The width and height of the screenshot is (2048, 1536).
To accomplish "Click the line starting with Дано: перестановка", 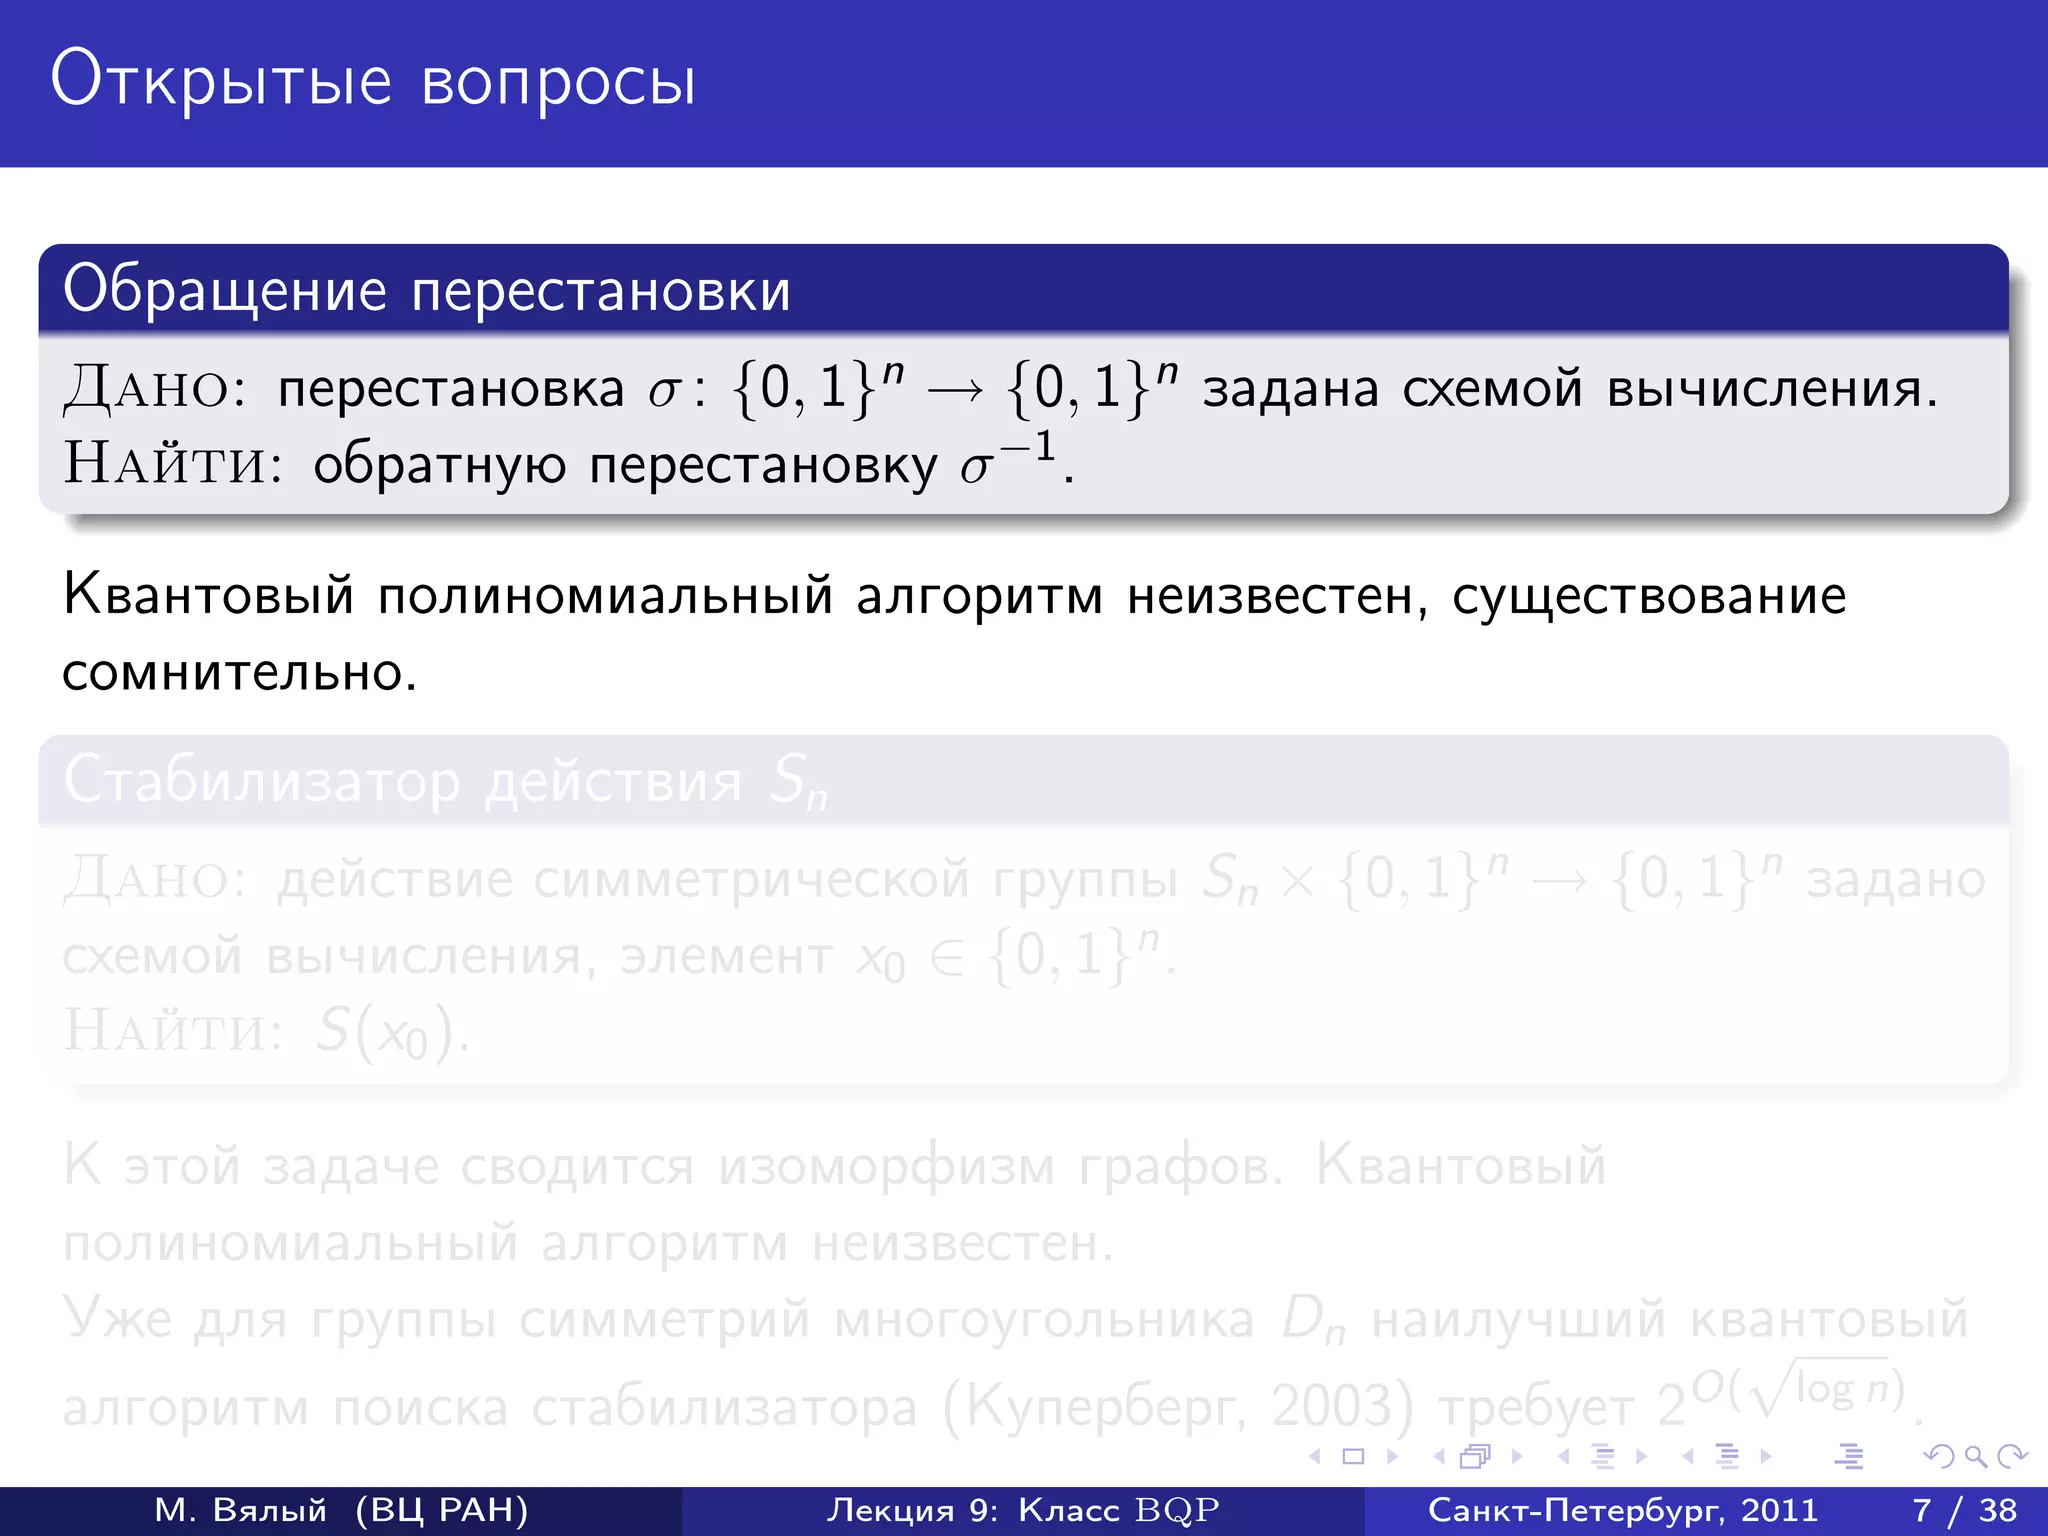I will pos(1001,388).
